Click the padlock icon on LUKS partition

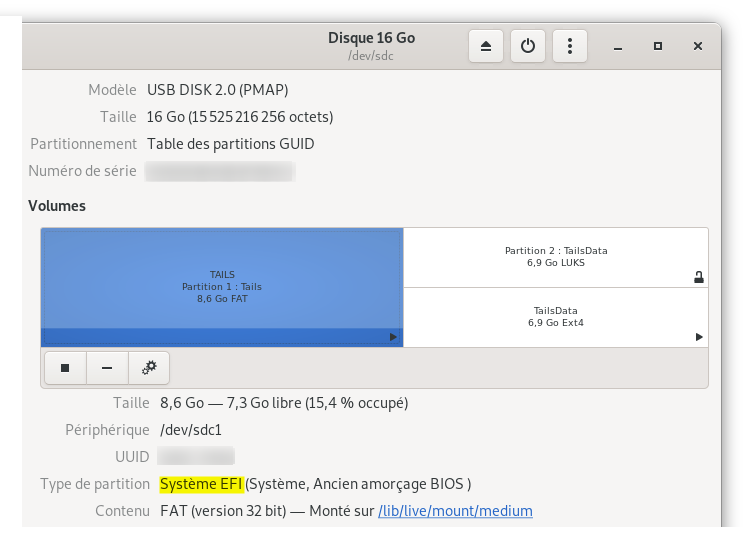699,277
